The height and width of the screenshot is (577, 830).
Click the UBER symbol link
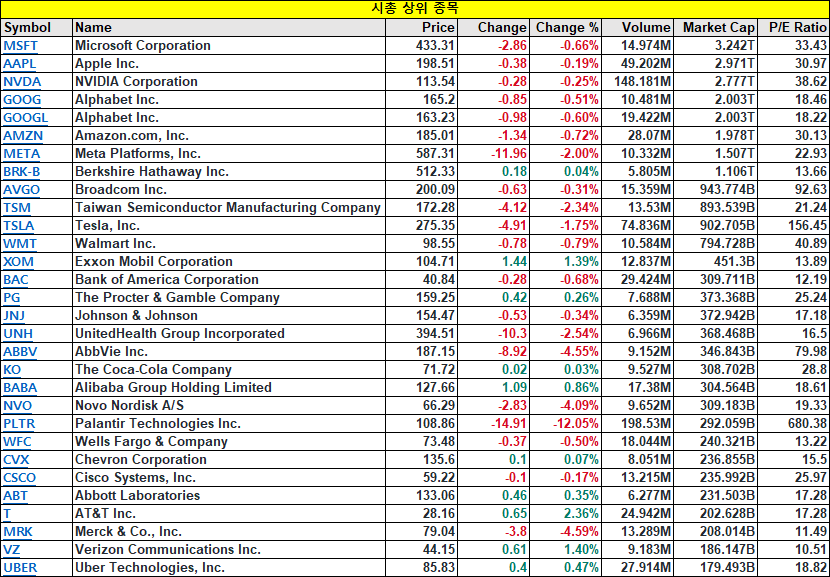coord(20,567)
